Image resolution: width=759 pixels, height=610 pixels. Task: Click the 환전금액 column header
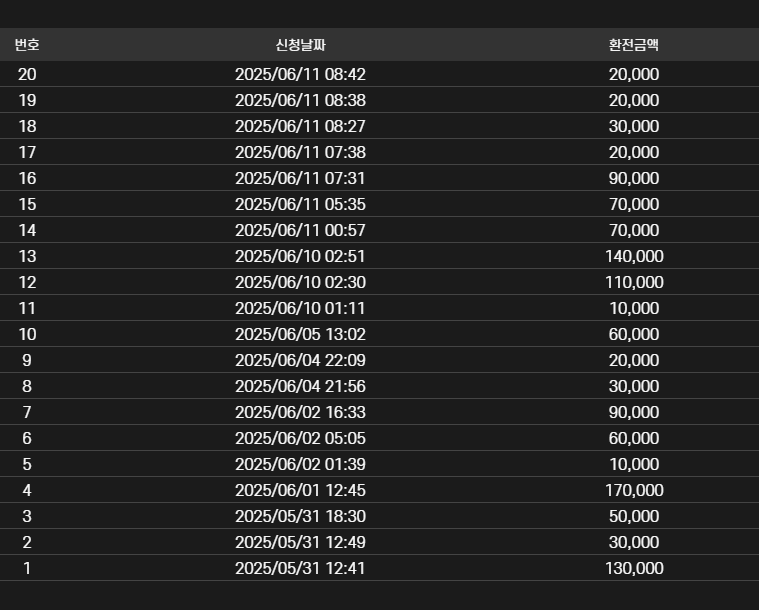tap(634, 45)
